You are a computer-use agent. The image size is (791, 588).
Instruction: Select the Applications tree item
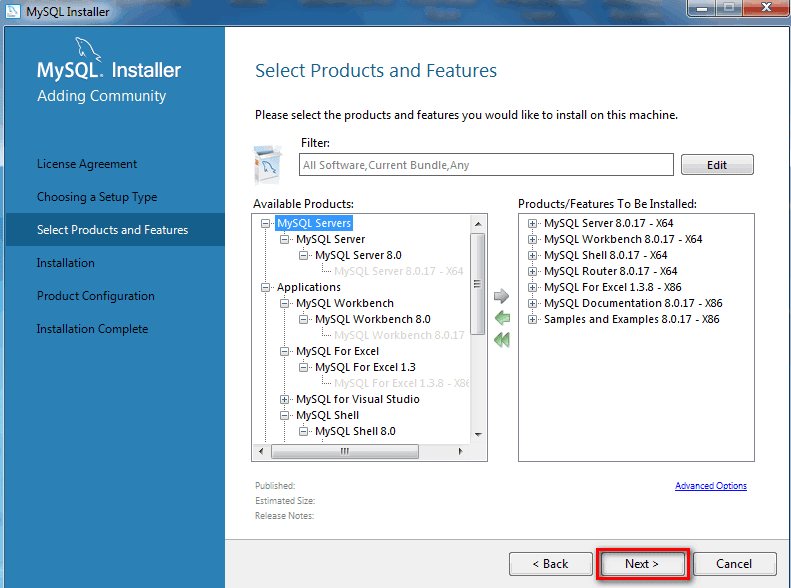point(309,287)
